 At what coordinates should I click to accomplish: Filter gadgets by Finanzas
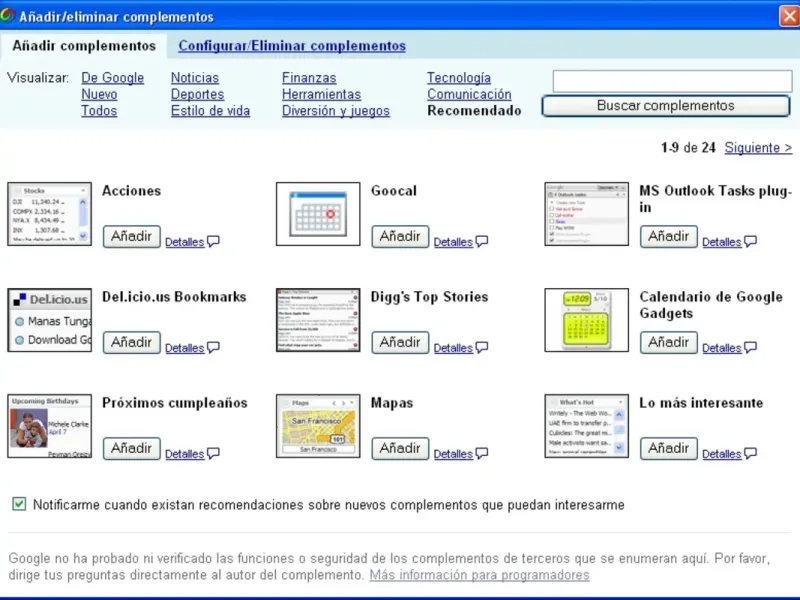click(x=309, y=78)
